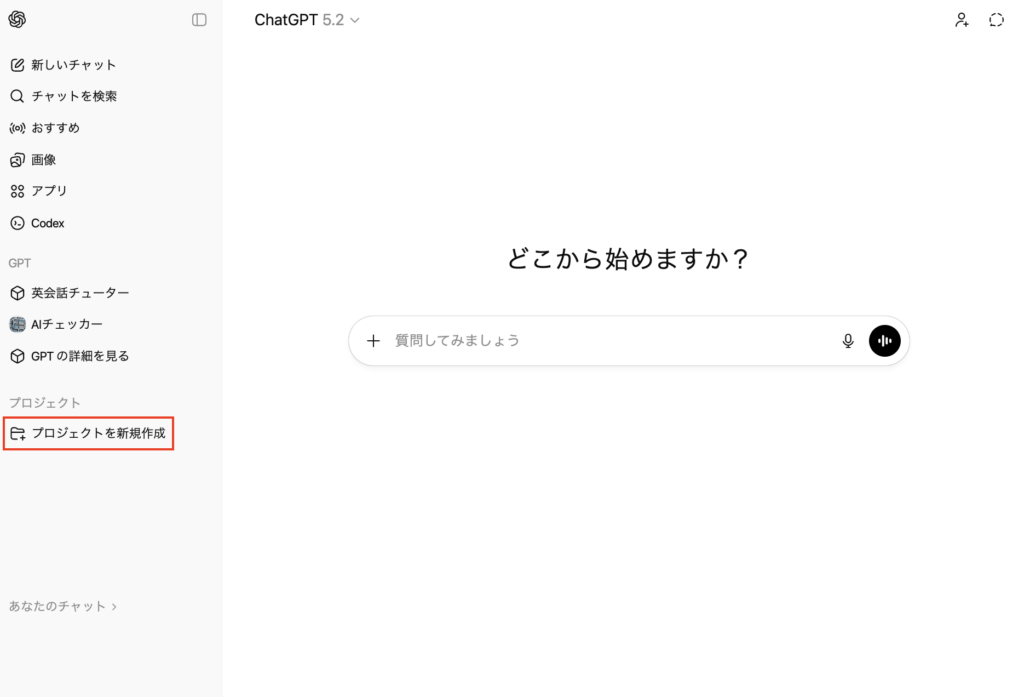1024x697 pixels.
Task: Open the ChatGPT 5.2 model dropdown
Action: (306, 20)
